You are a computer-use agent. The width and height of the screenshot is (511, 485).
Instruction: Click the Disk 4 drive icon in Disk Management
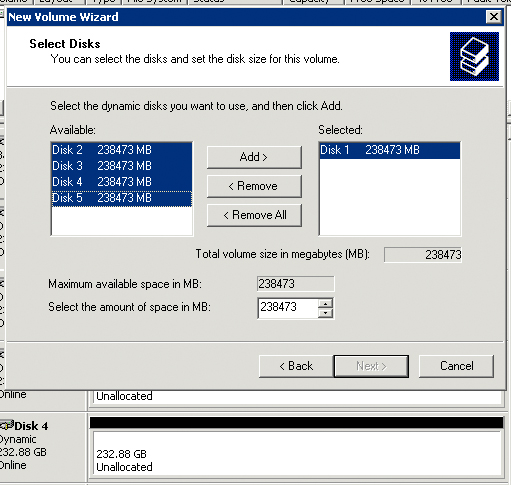[x=7, y=425]
